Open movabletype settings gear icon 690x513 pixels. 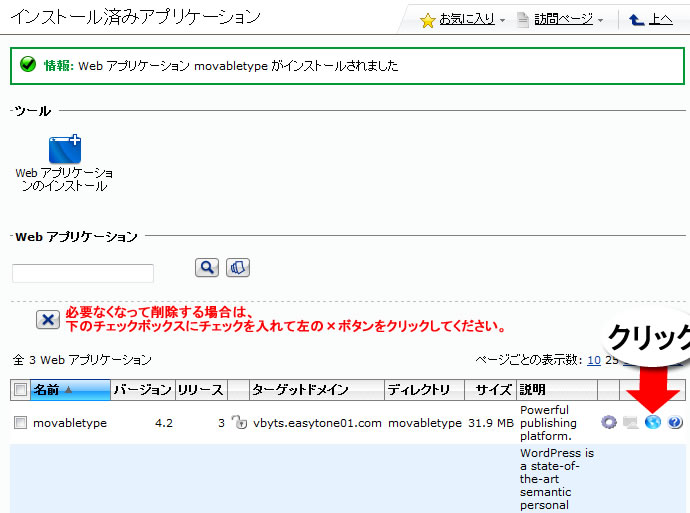point(609,423)
